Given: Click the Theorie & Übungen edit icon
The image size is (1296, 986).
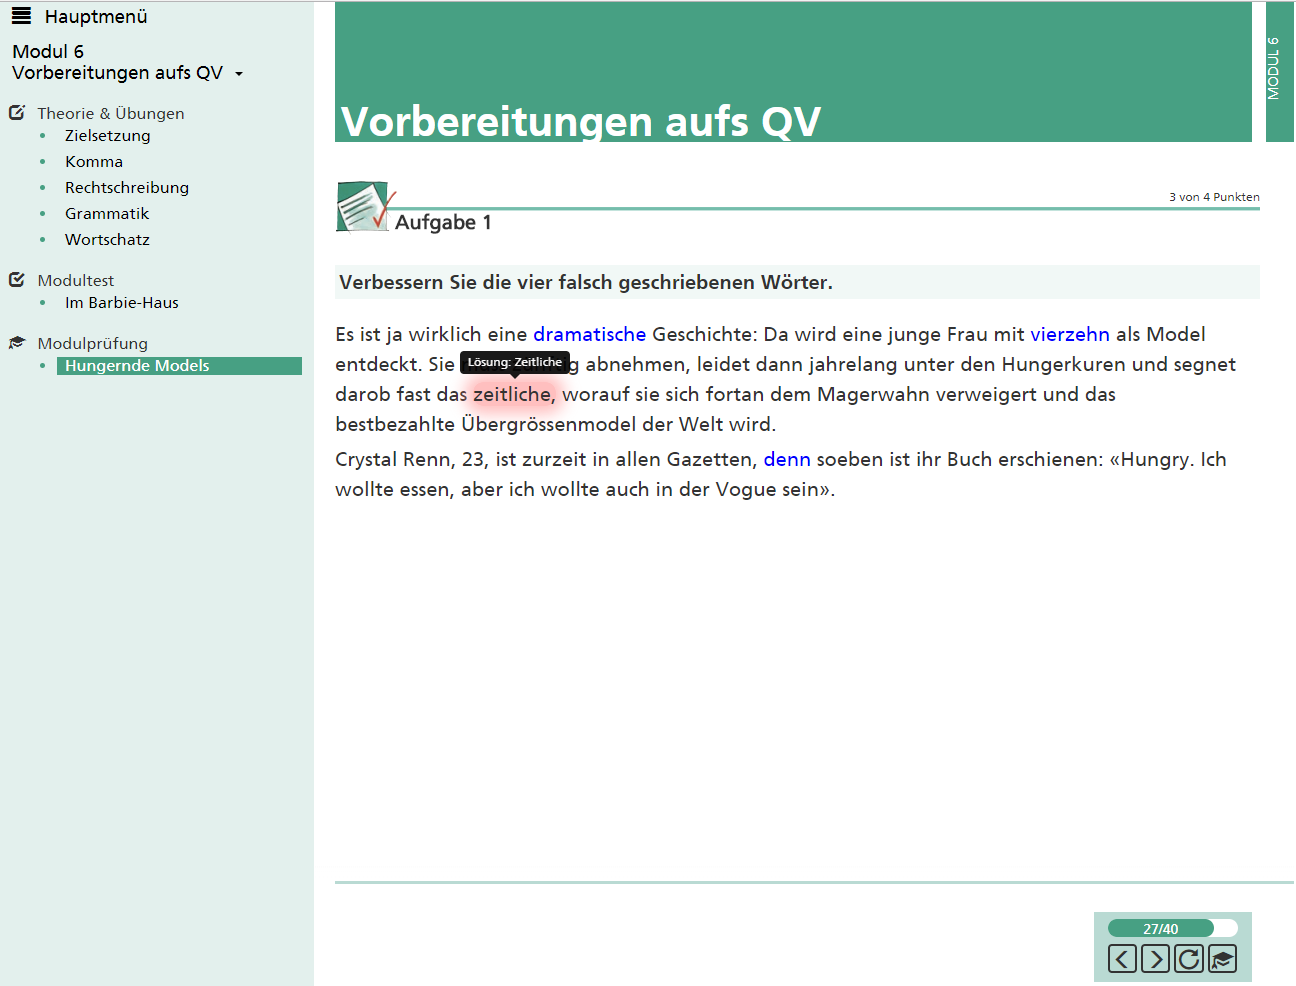Looking at the screenshot, I should (x=17, y=113).
